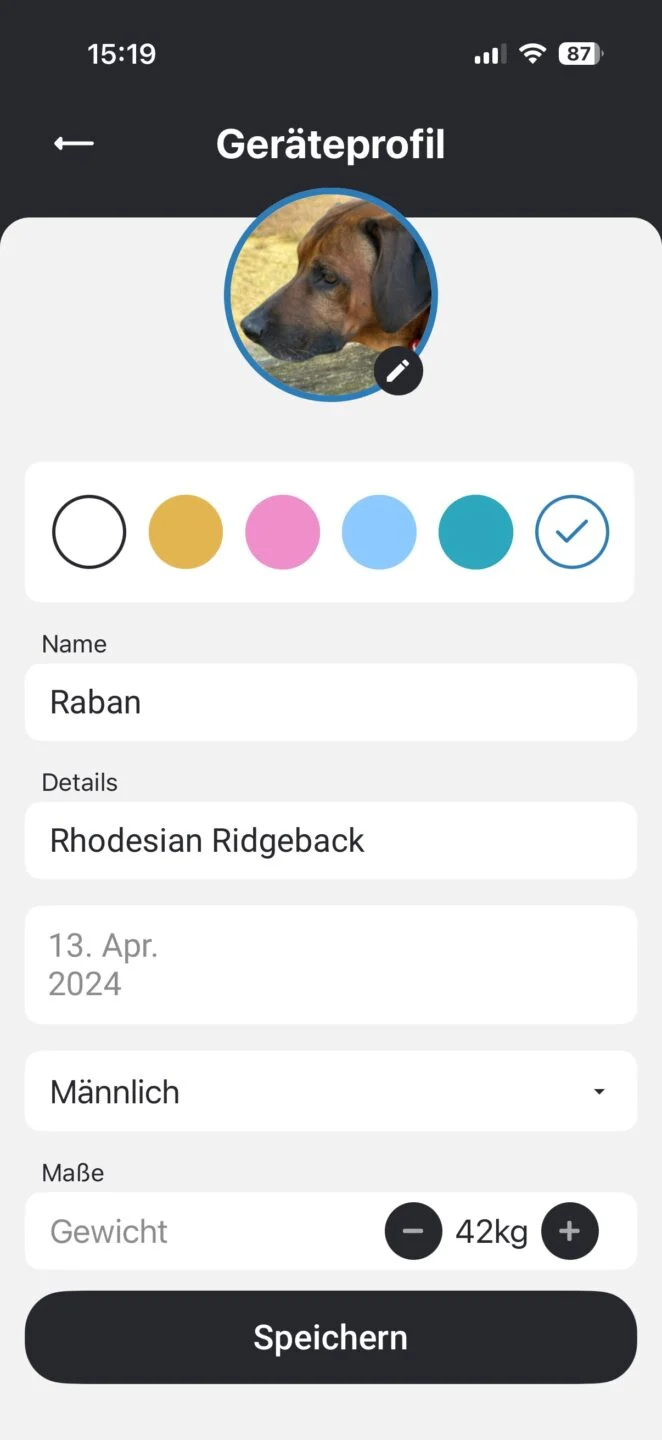Tap the checkmark on the selected blue color
Screen dimensions: 662x1440
click(572, 531)
